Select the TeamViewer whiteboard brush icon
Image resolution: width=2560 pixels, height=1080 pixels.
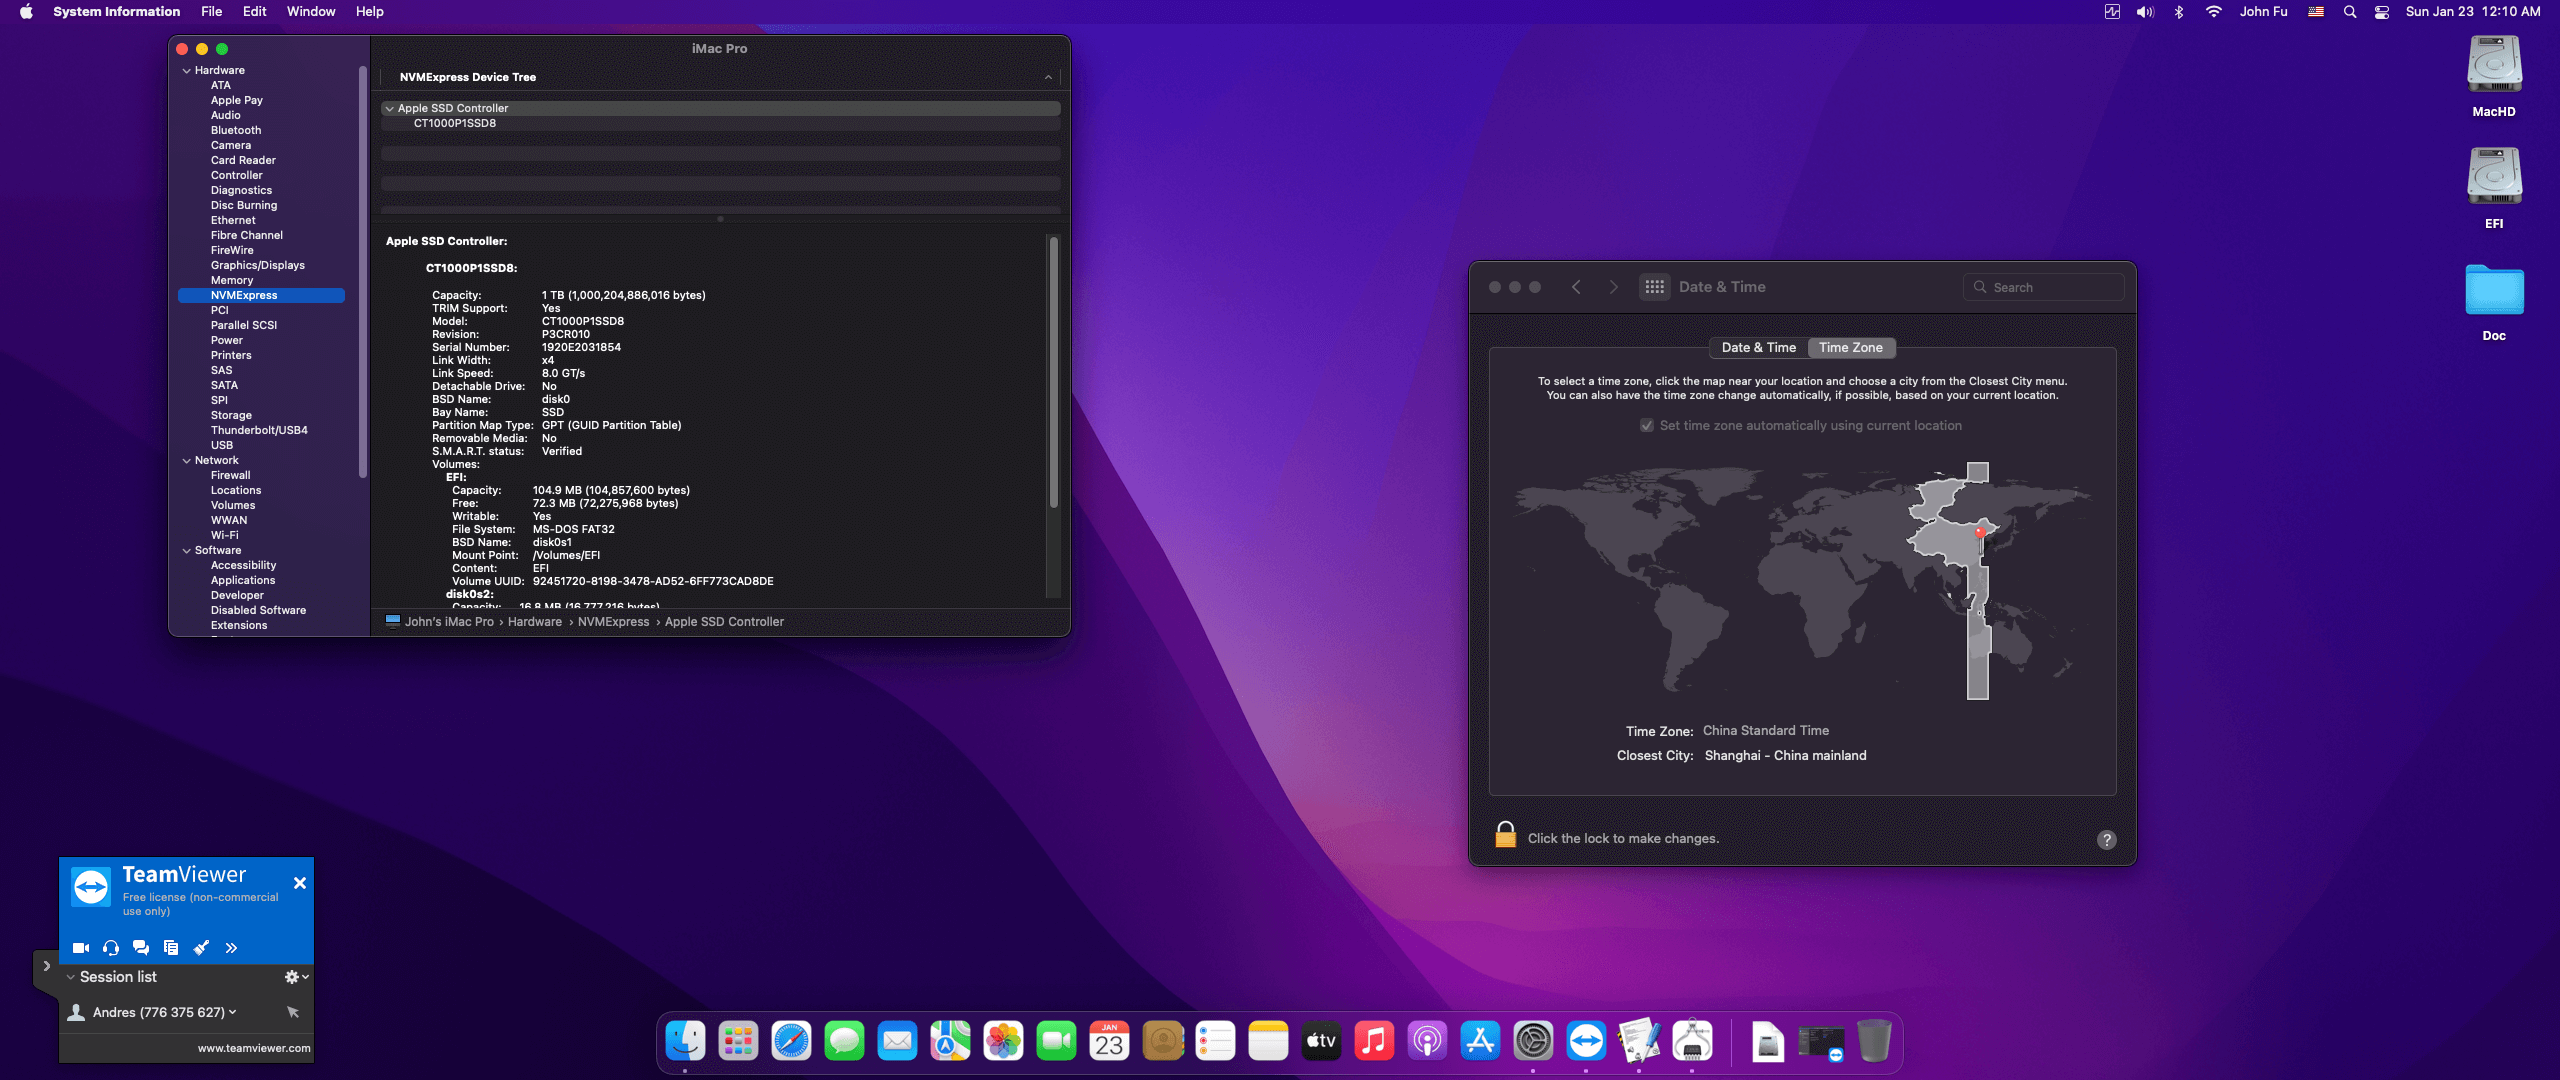(201, 948)
